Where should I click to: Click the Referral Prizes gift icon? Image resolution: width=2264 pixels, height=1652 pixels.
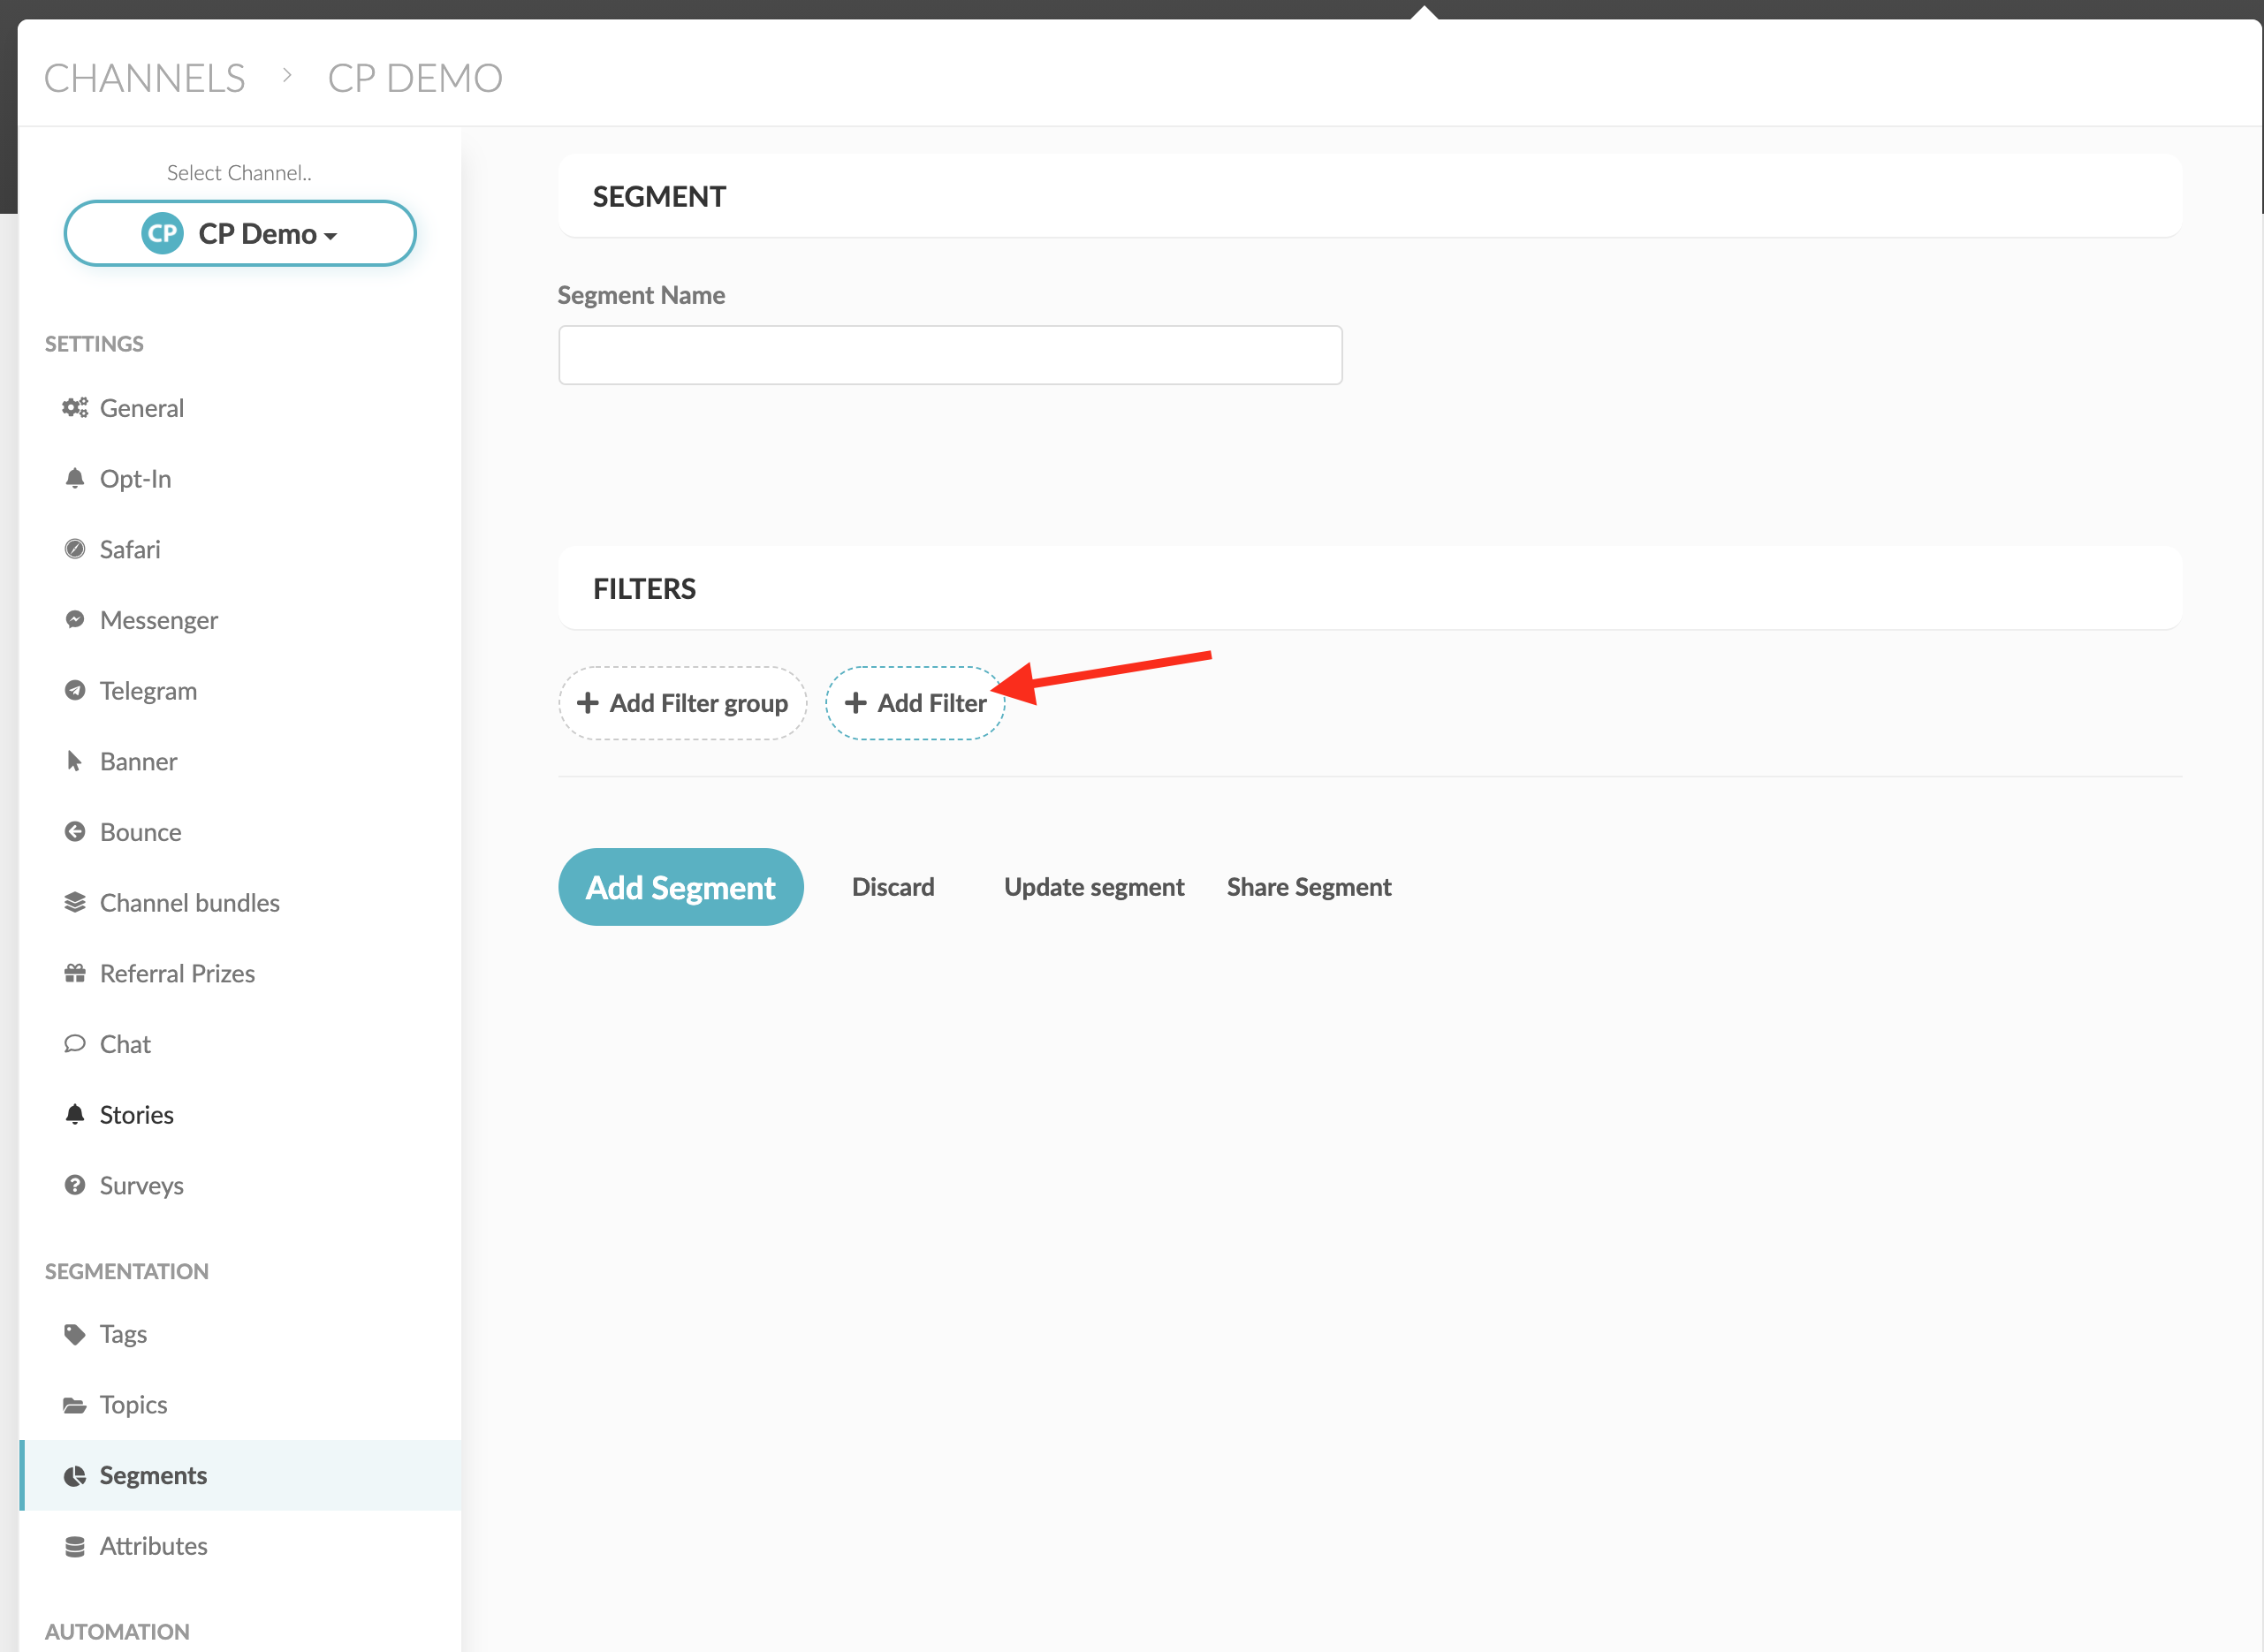pyautogui.click(x=75, y=973)
